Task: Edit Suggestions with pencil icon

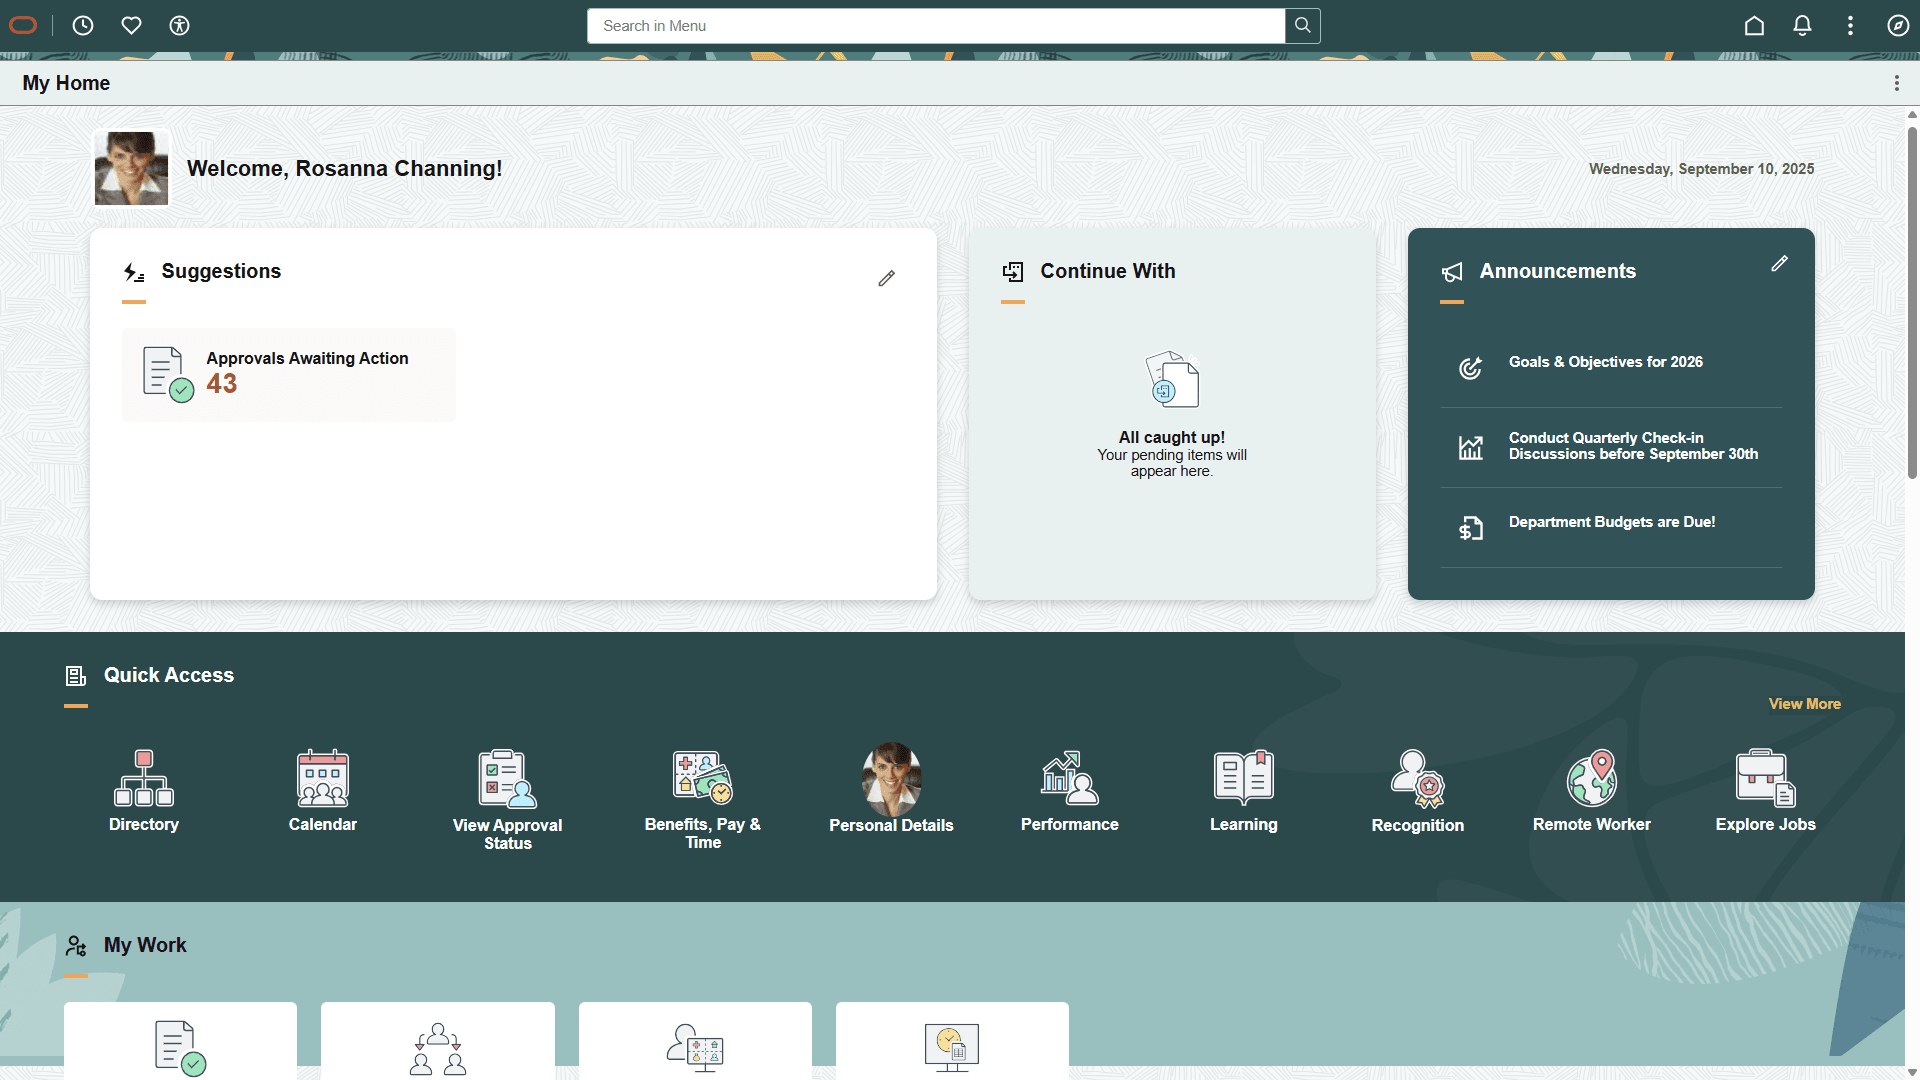Action: pyautogui.click(x=886, y=279)
